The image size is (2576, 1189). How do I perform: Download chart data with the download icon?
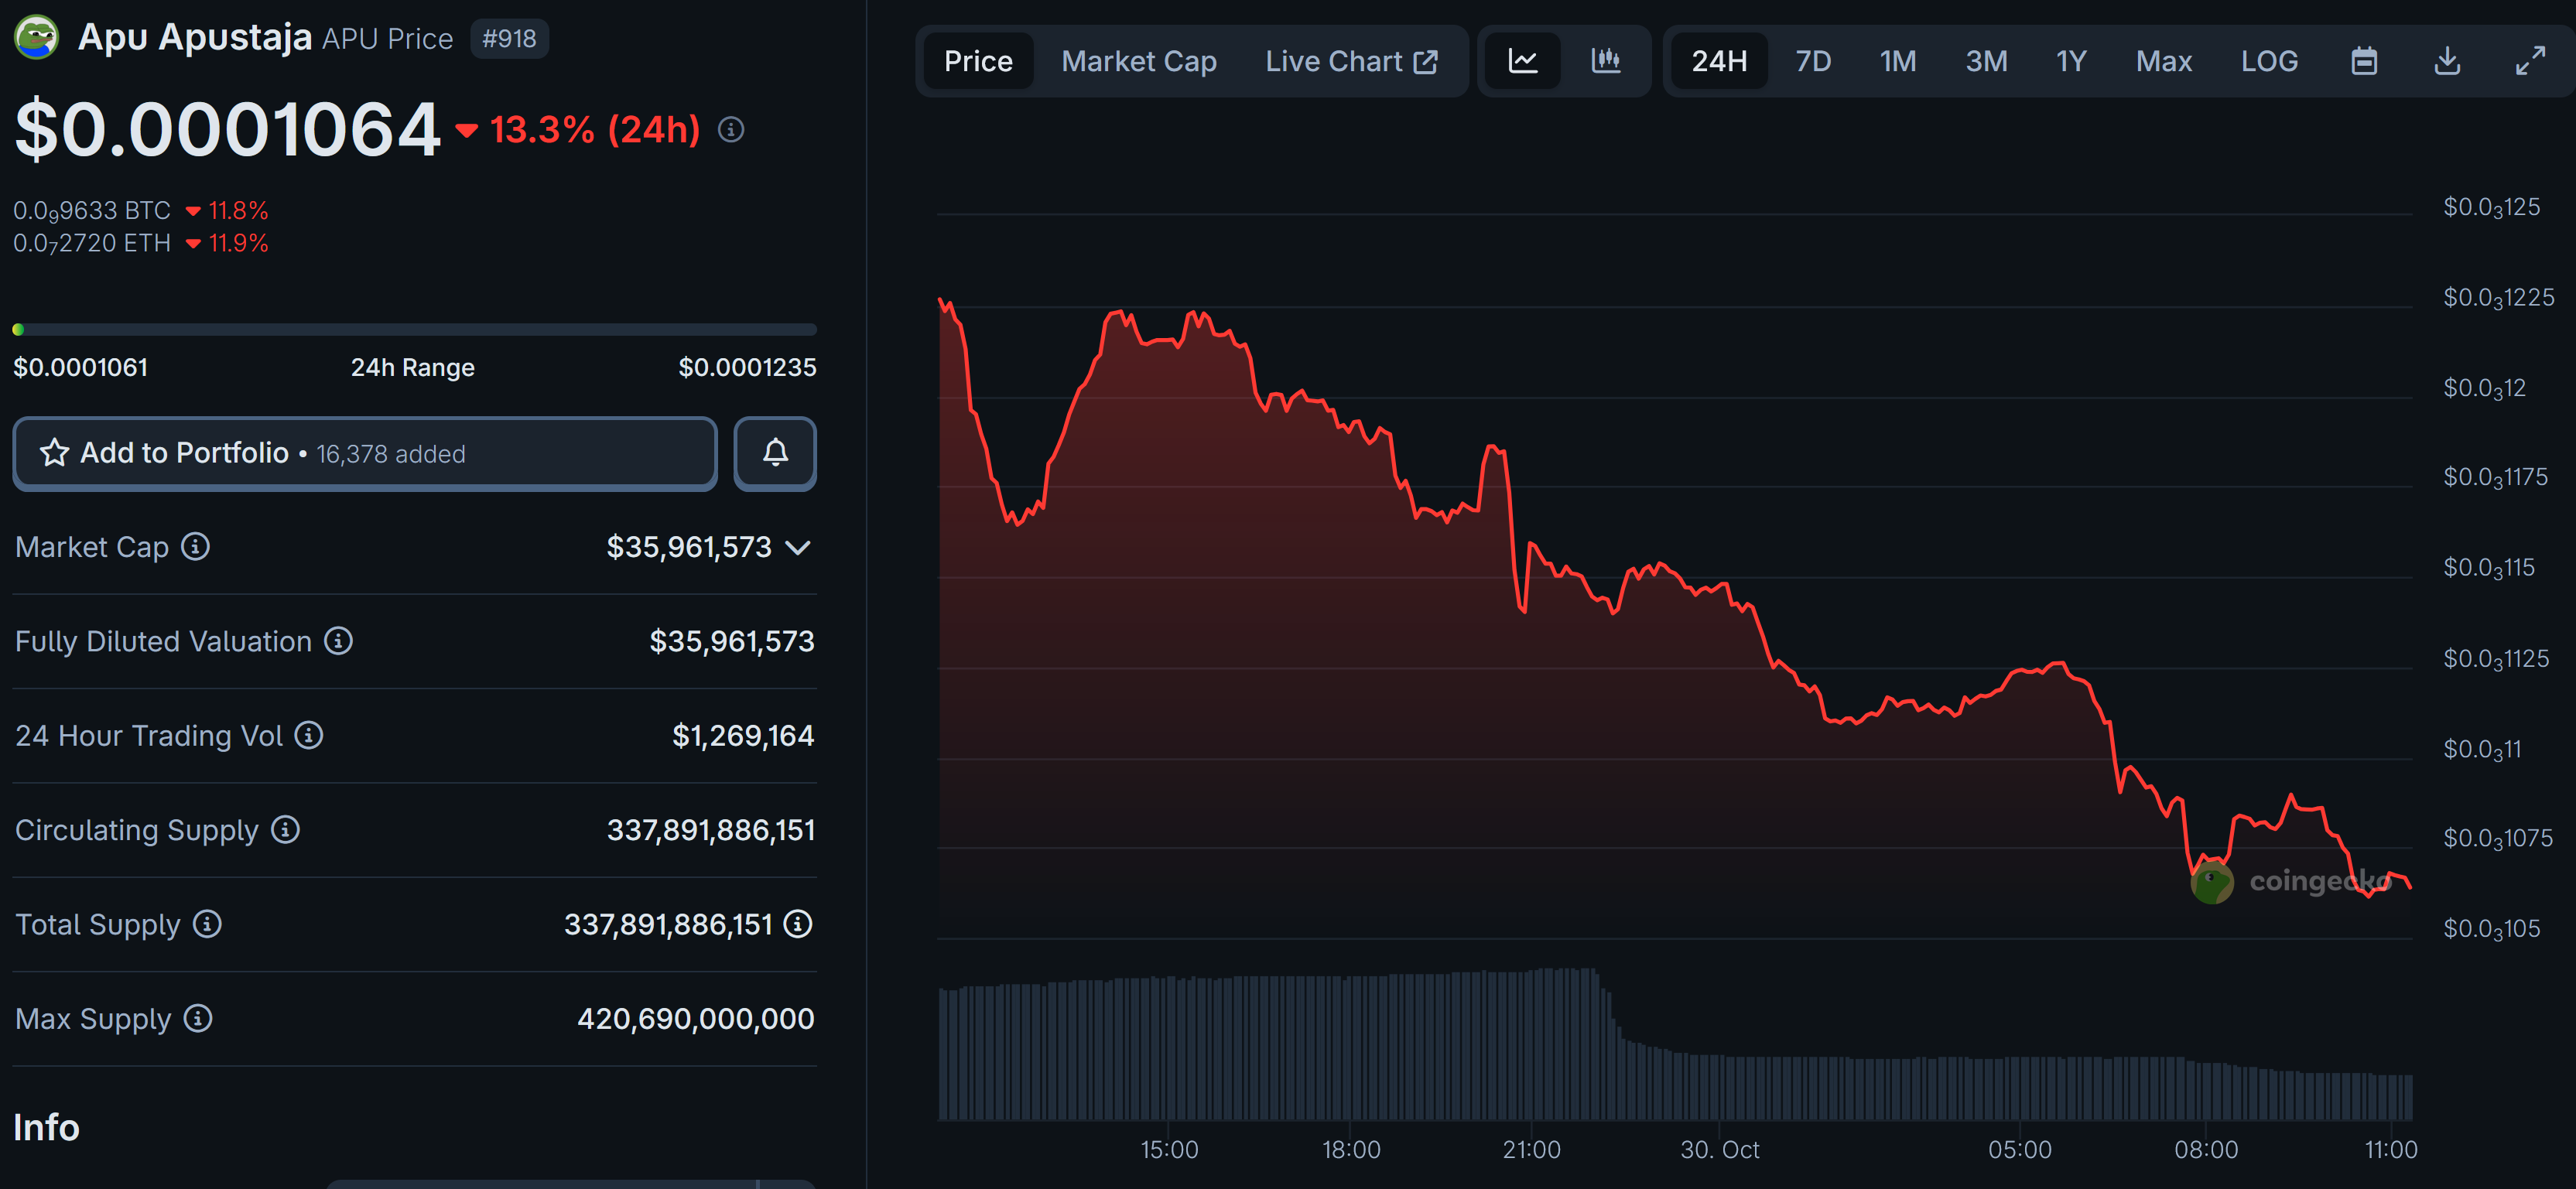coord(2446,61)
